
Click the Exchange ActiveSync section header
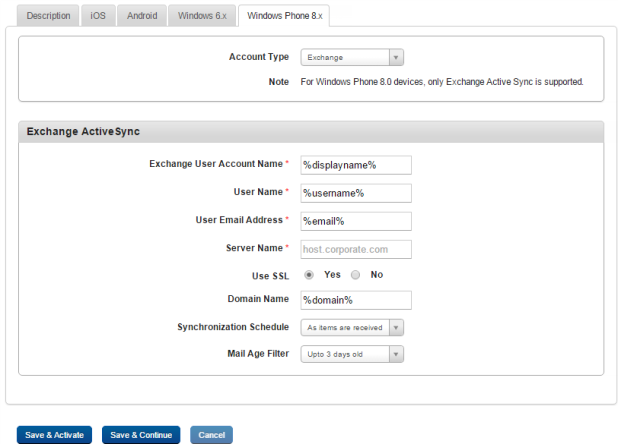coord(311,132)
